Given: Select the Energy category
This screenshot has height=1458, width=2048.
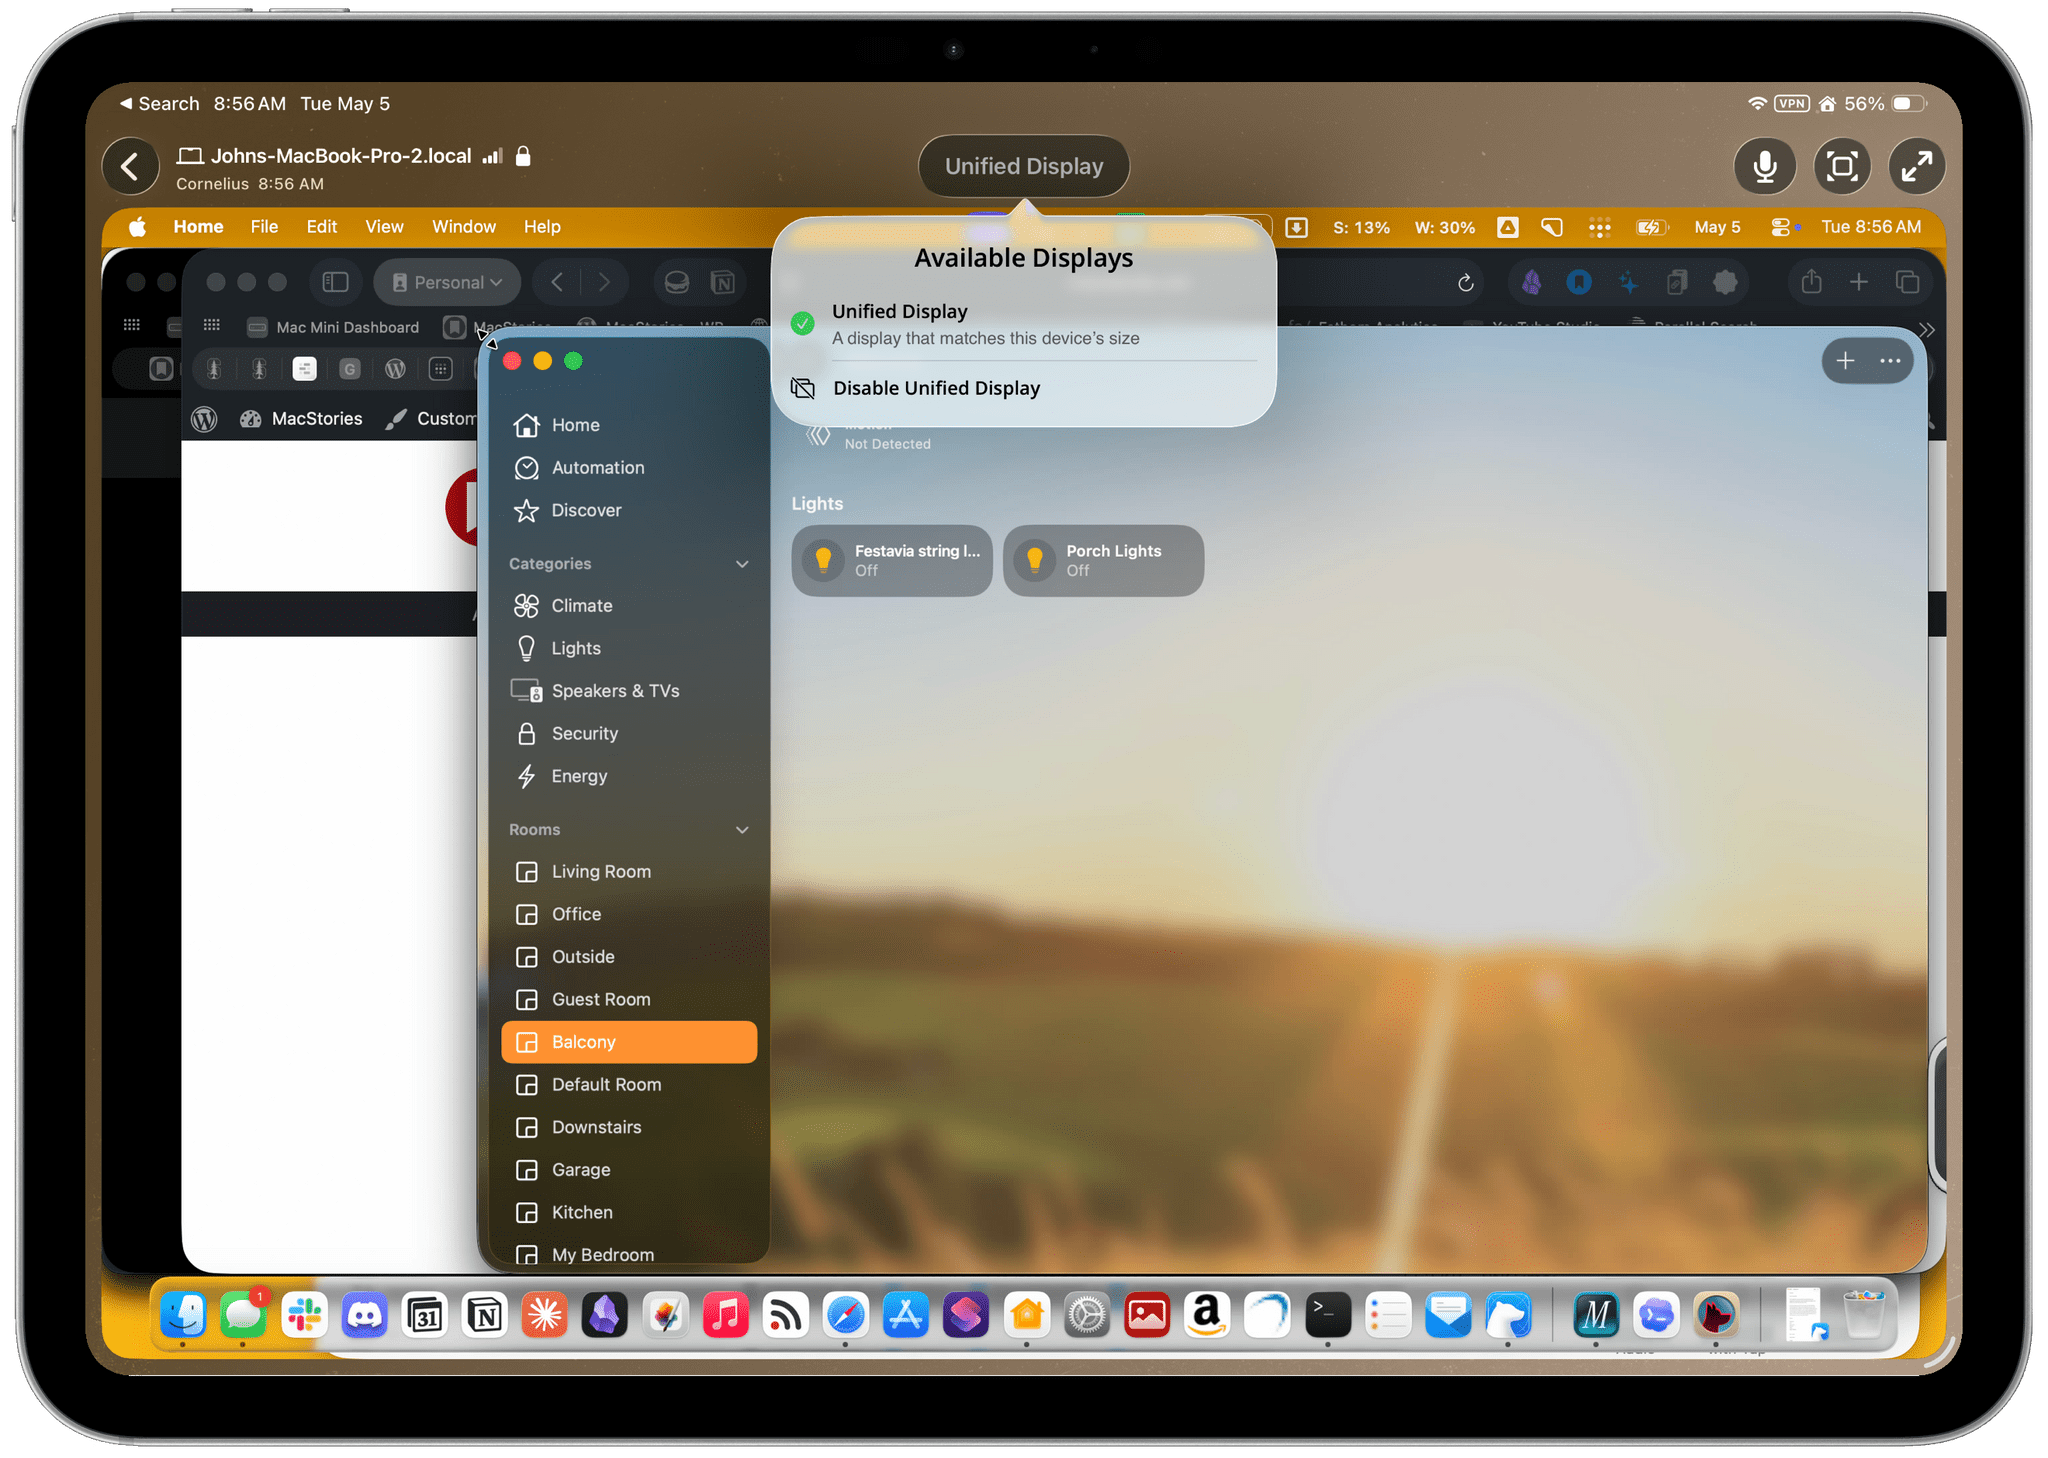Looking at the screenshot, I should point(629,777).
